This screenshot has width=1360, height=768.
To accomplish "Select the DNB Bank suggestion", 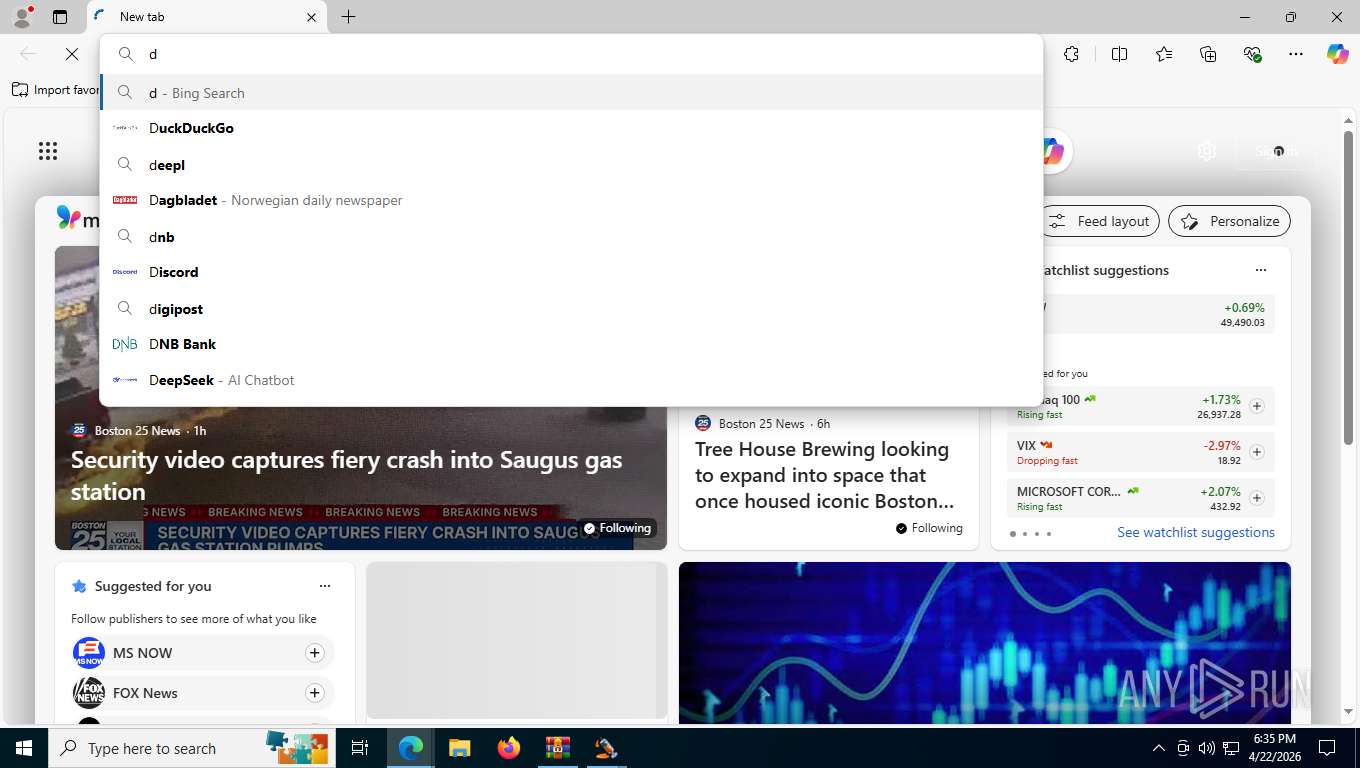I will tap(571, 344).
